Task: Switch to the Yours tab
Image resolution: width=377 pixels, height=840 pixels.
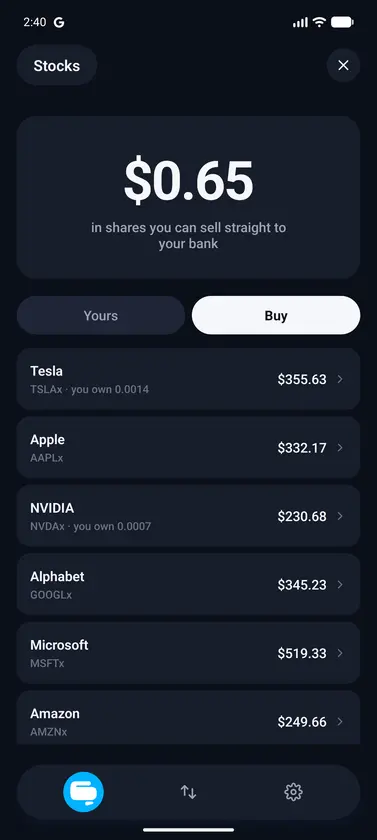Action: pos(101,316)
